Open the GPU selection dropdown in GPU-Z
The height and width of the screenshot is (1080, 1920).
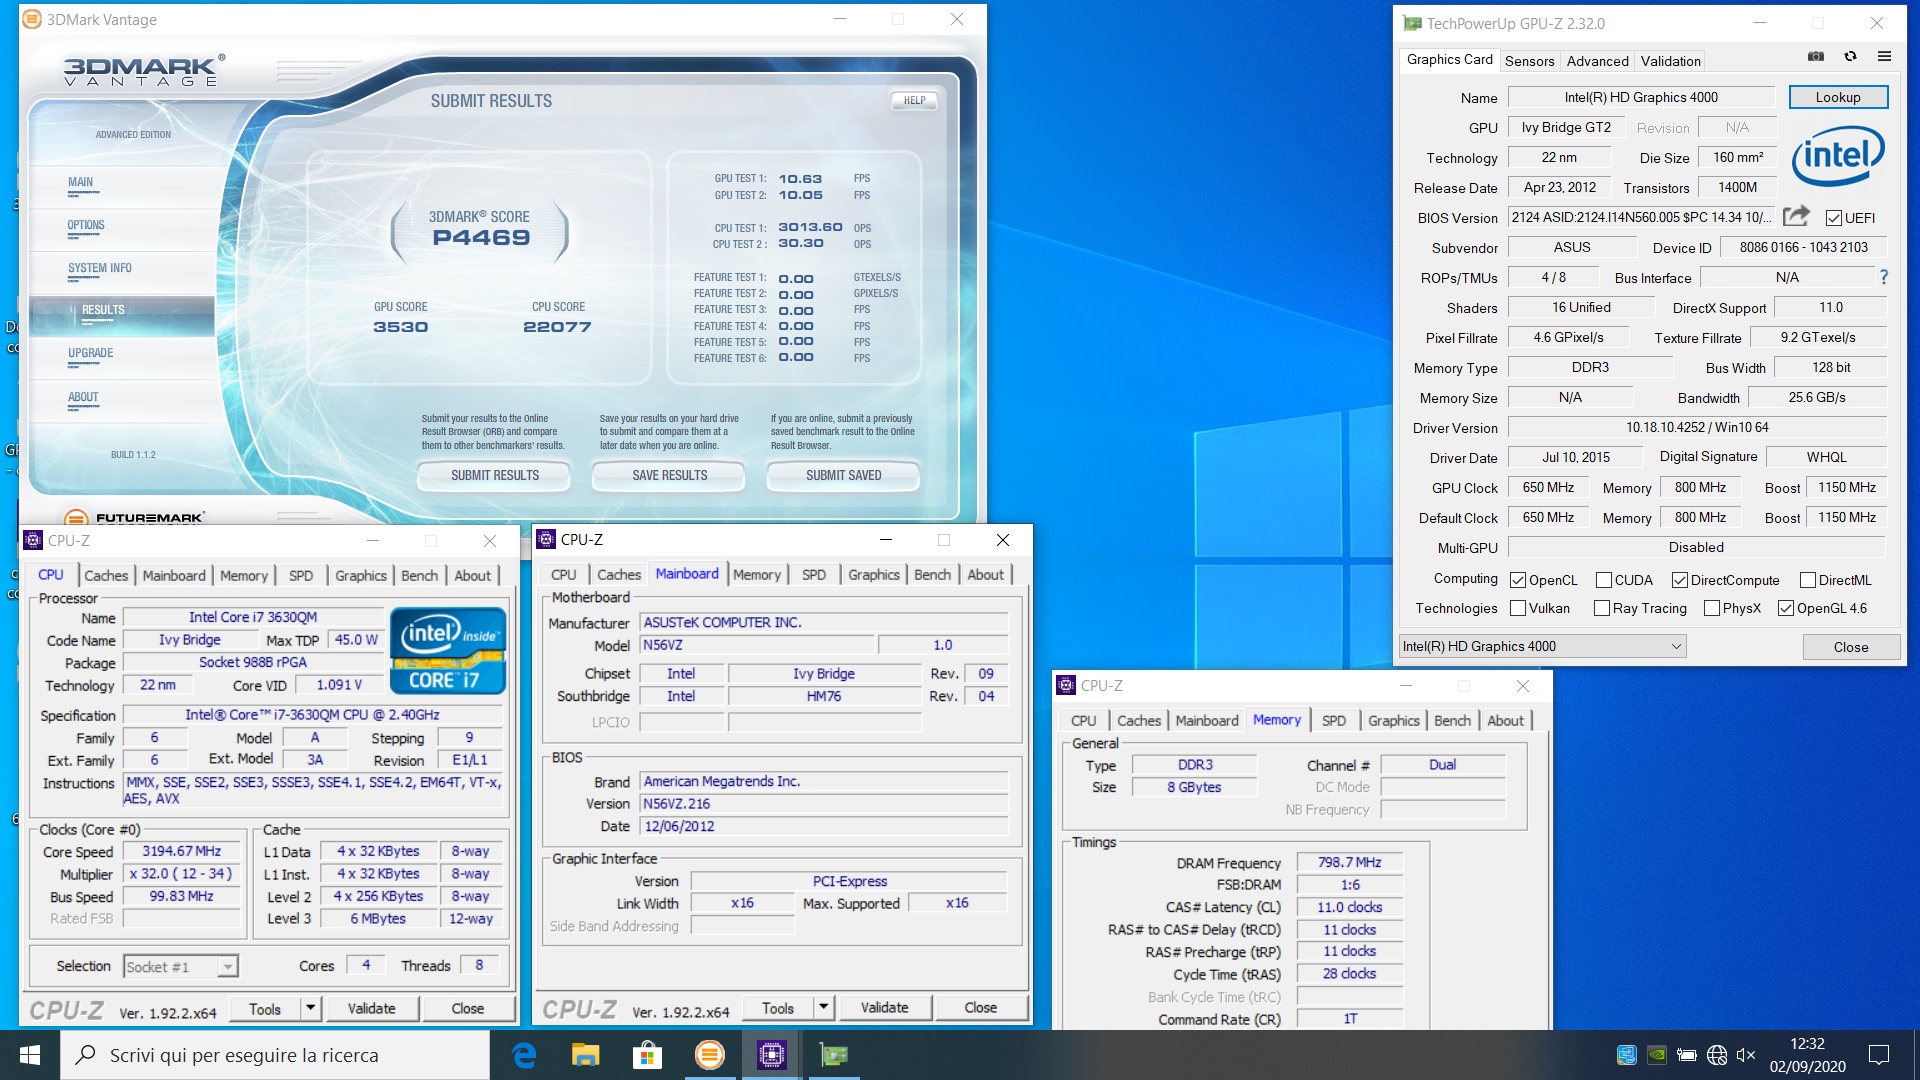point(1543,646)
